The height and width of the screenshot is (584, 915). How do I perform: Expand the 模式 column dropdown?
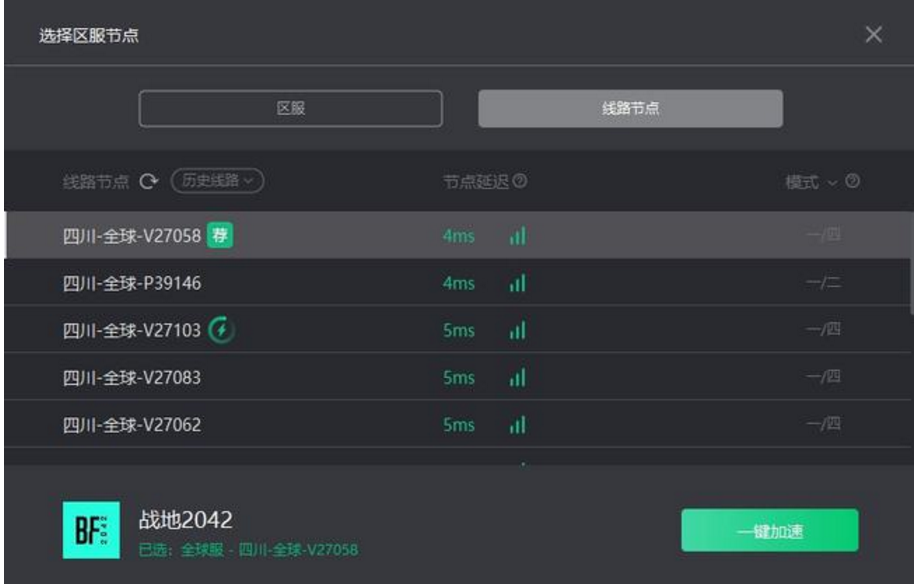[811, 182]
